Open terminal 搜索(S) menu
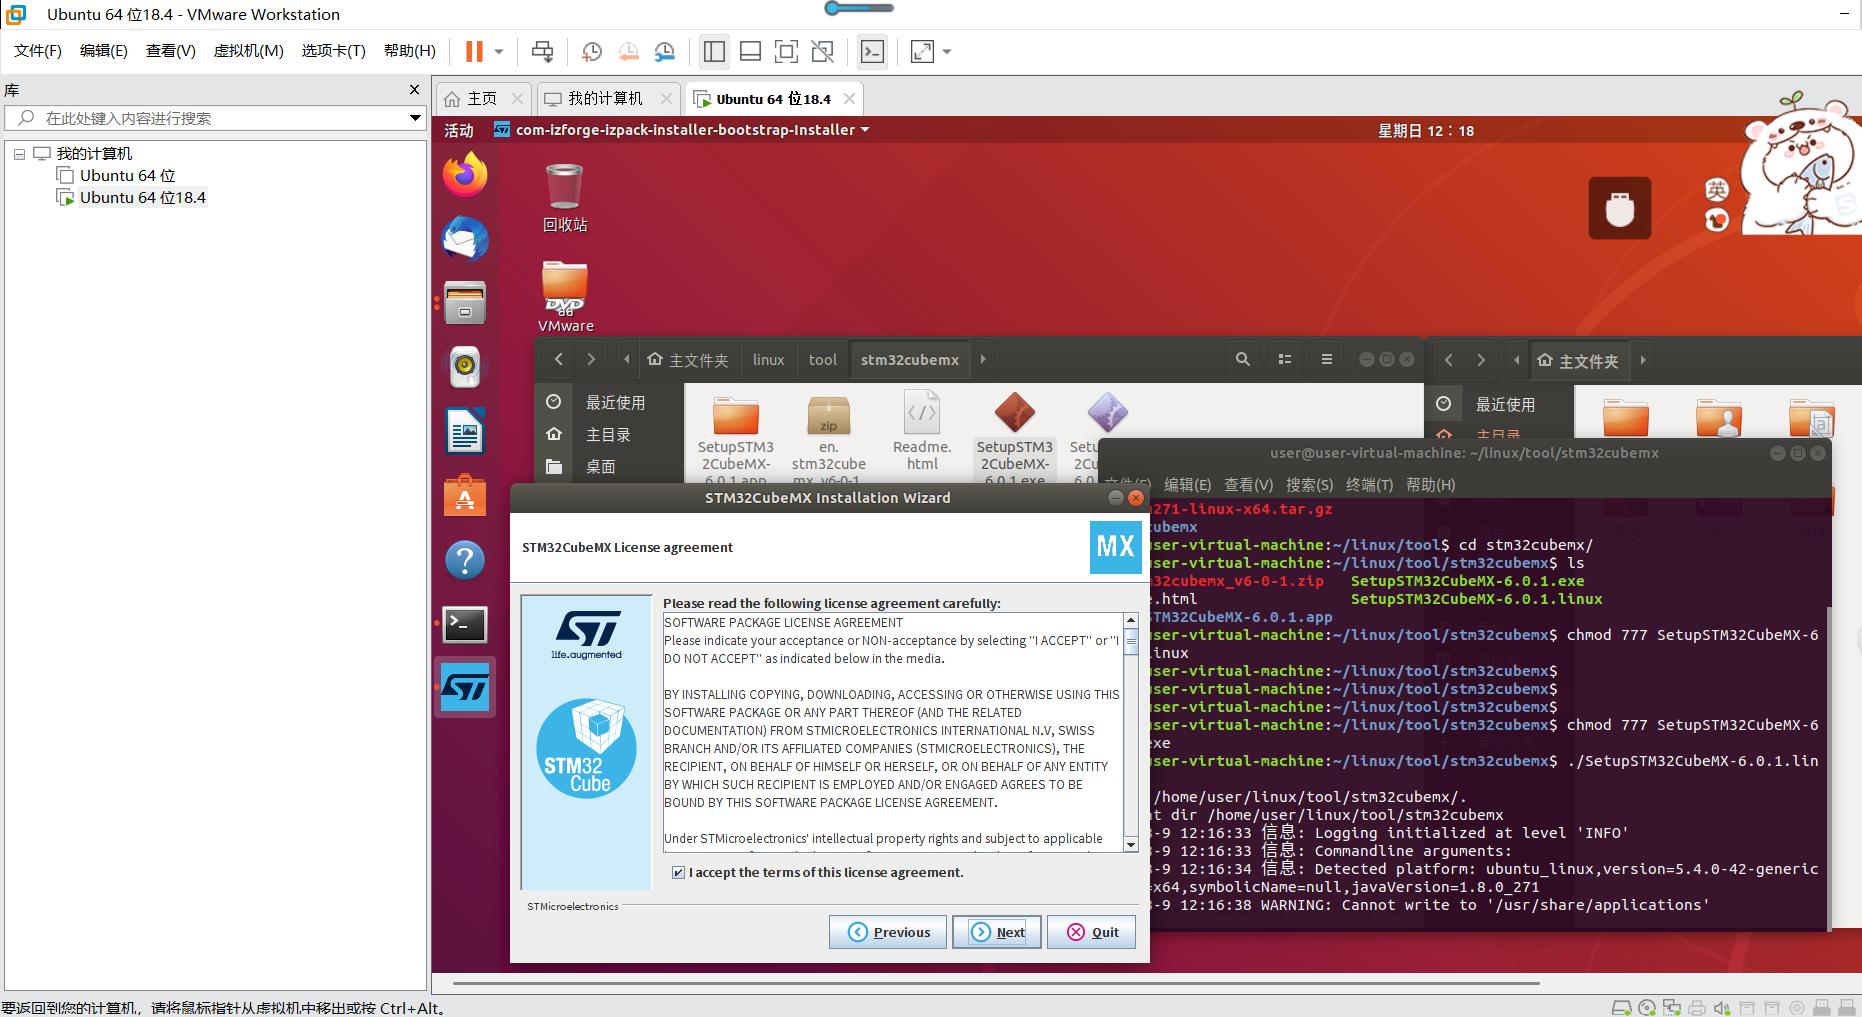 pos(1309,485)
